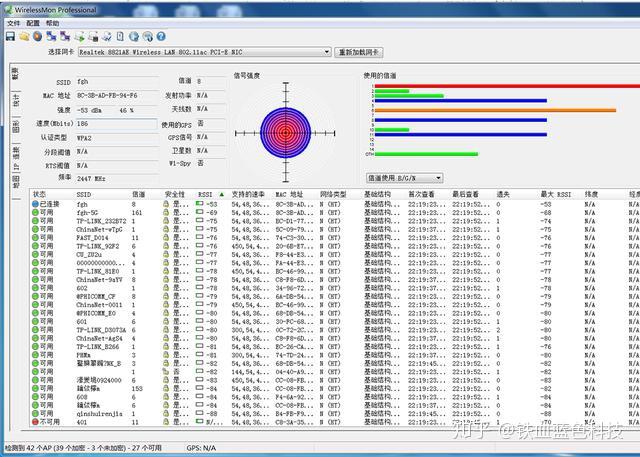Screen dimensions: 640x457
Task: Select the ChinaNet-9aYV network row
Action: click(x=335, y=280)
